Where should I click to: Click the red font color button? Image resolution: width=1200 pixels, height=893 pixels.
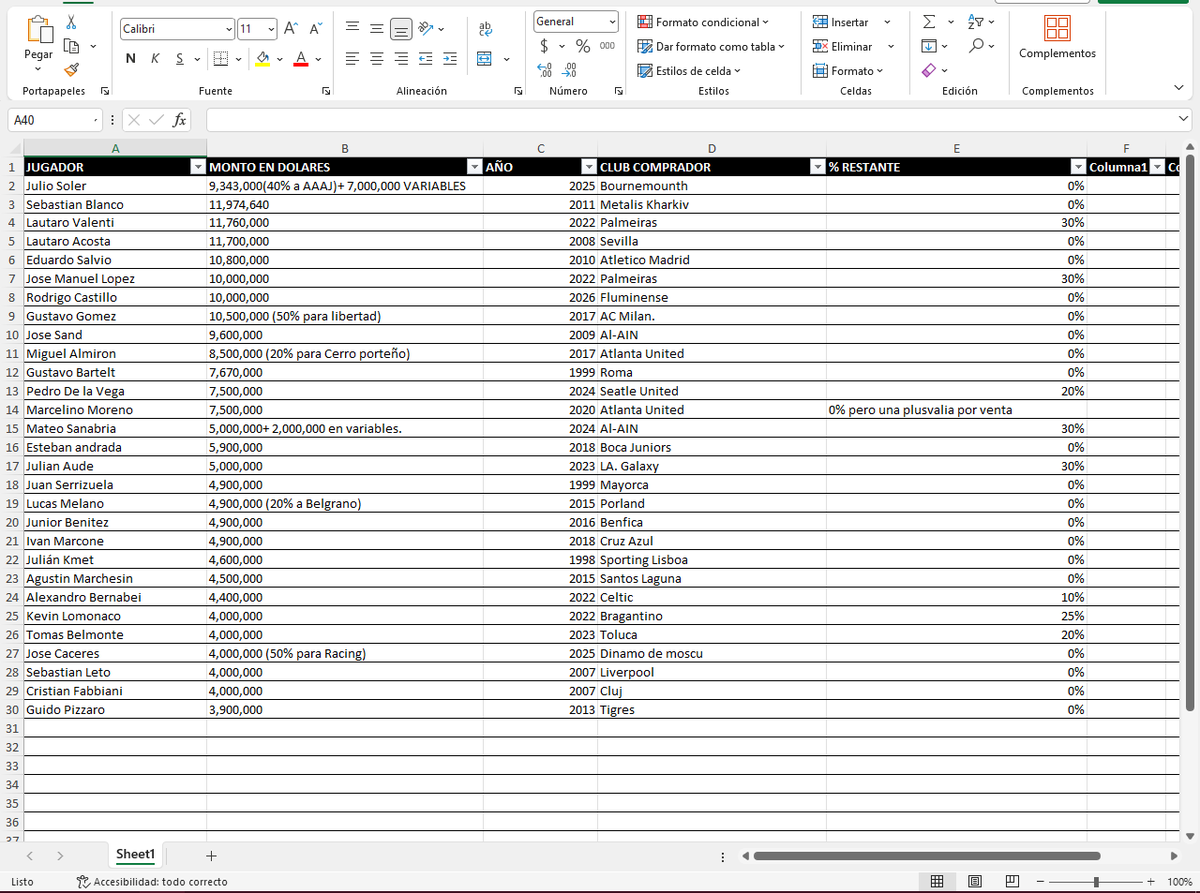click(301, 59)
